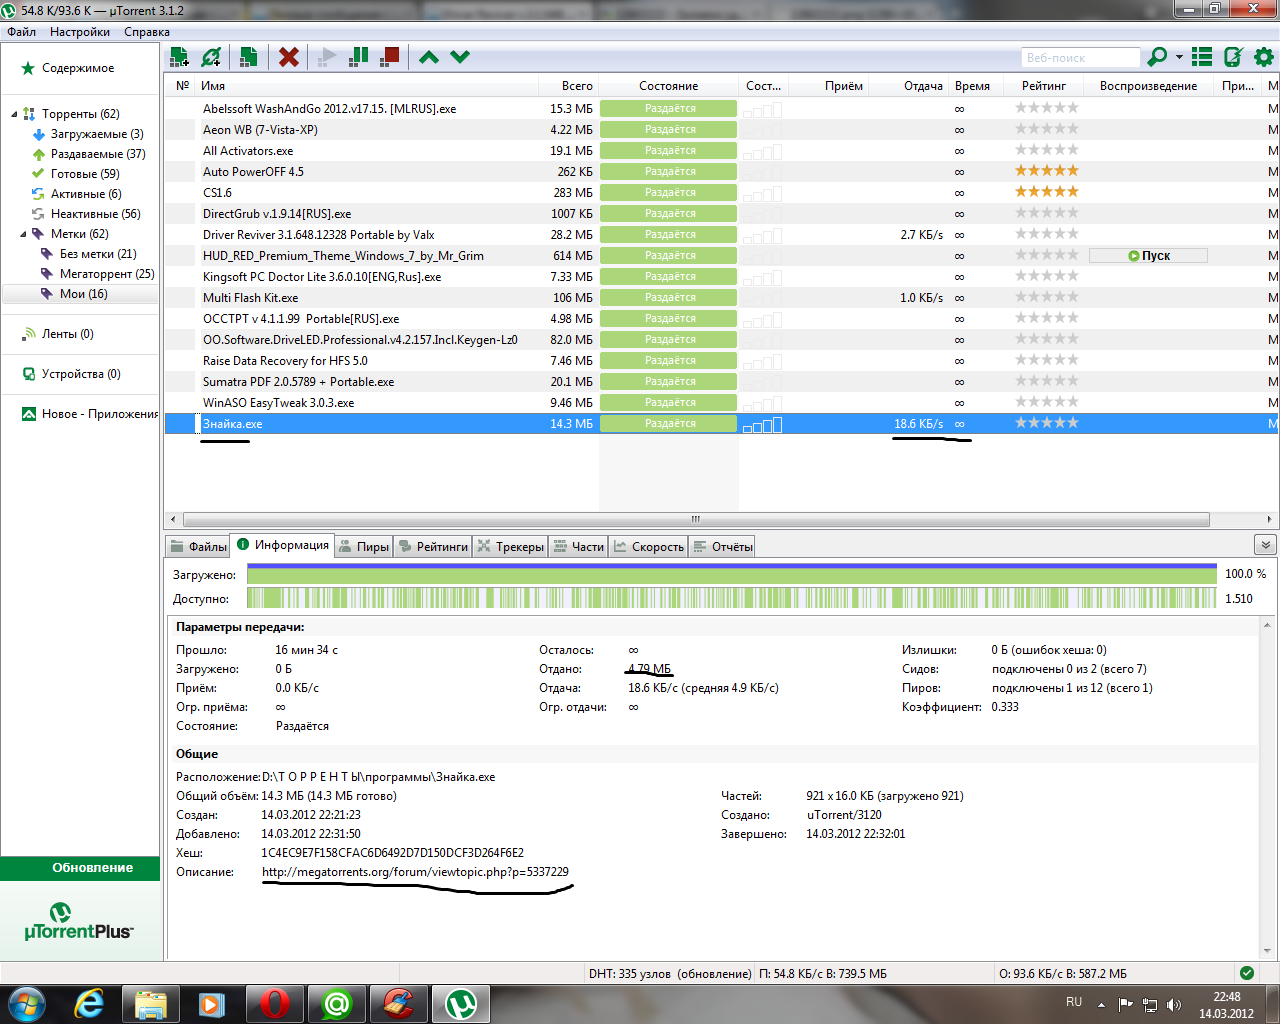1280x1024 pixels.
Task: Click the network tray icon
Action: (1150, 1004)
